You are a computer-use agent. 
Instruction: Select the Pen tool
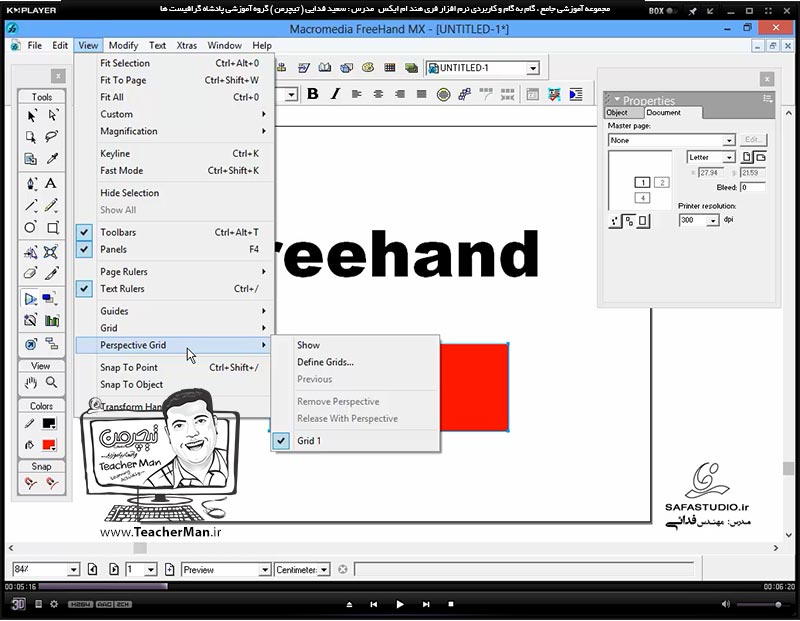tap(31, 184)
